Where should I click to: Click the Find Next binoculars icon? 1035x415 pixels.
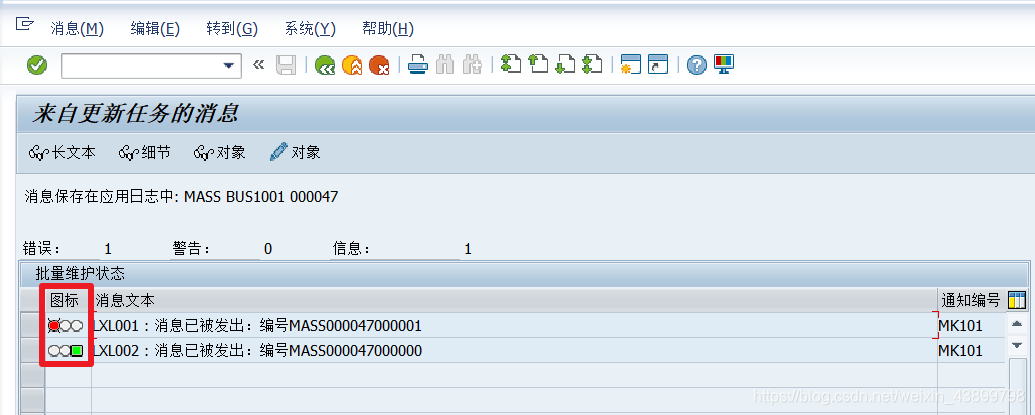pyautogui.click(x=472, y=65)
